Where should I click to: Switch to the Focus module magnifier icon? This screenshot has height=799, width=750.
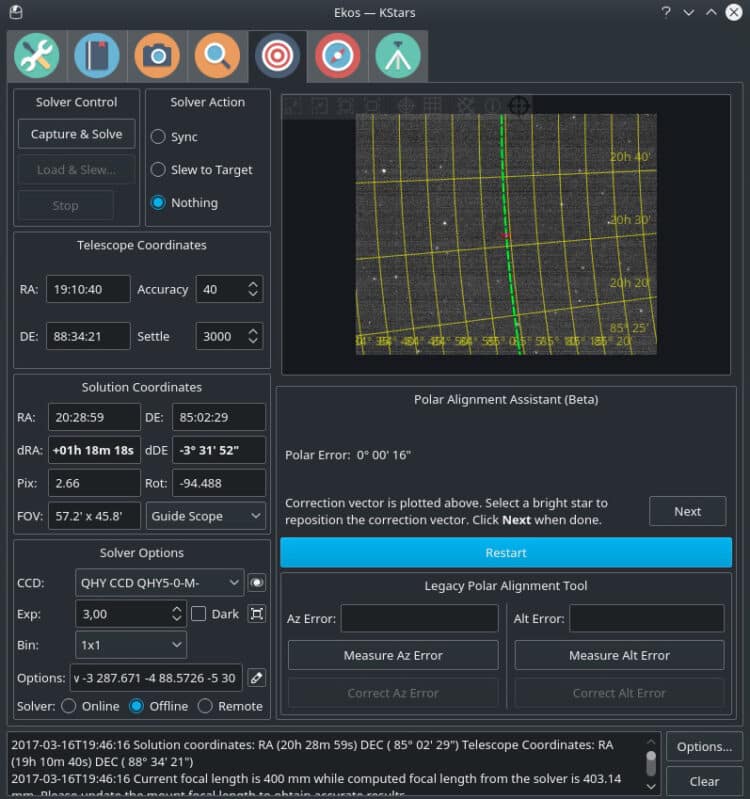click(217, 56)
